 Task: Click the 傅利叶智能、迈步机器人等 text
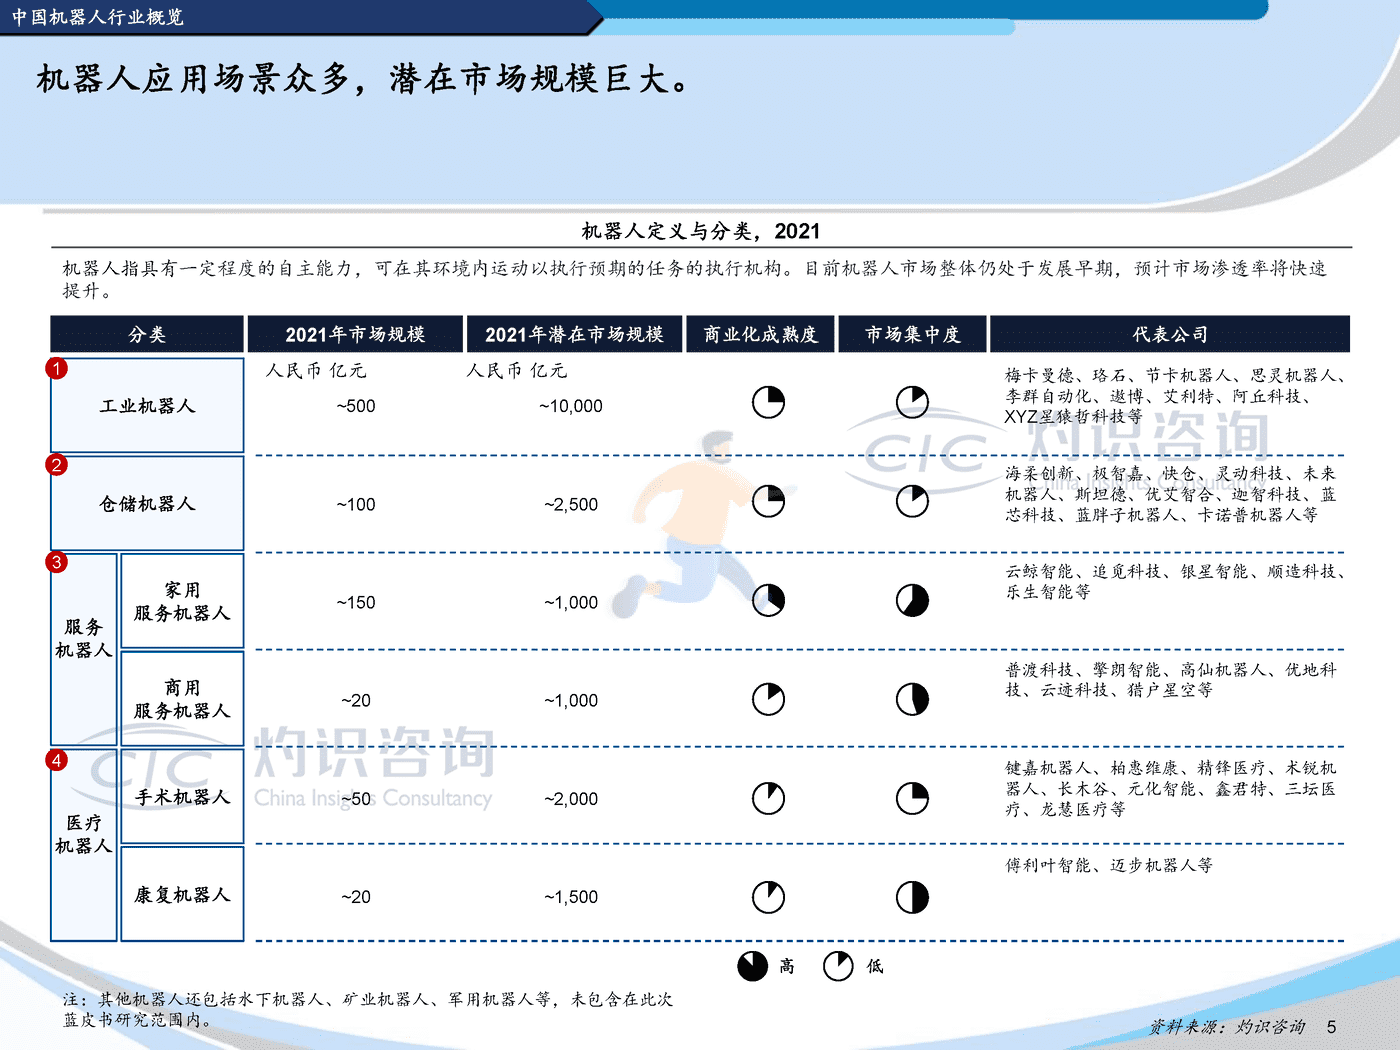(1109, 865)
